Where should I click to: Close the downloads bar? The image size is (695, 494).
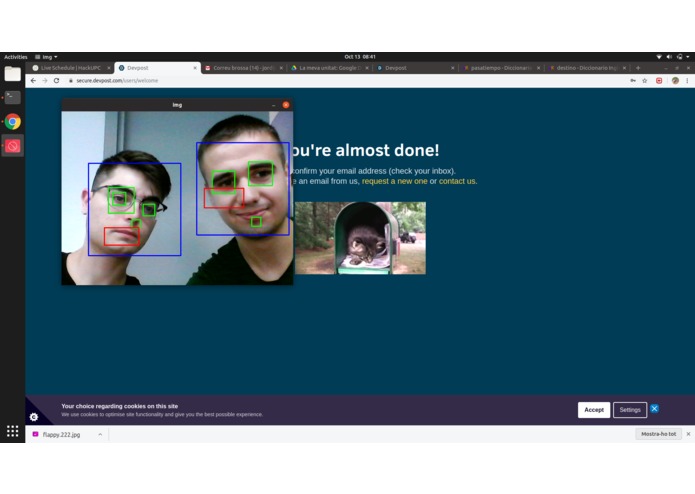(688, 434)
